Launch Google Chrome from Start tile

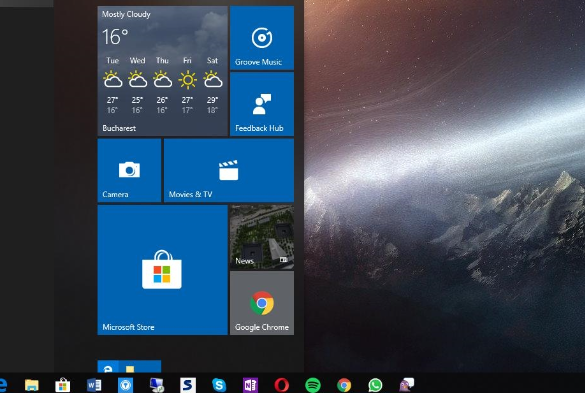click(x=262, y=303)
